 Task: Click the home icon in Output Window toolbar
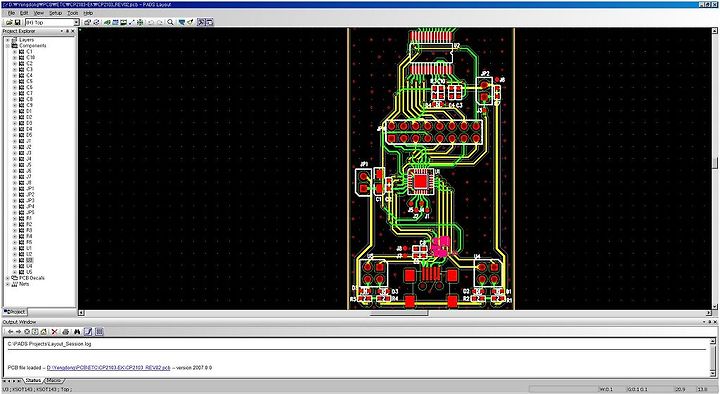44,332
